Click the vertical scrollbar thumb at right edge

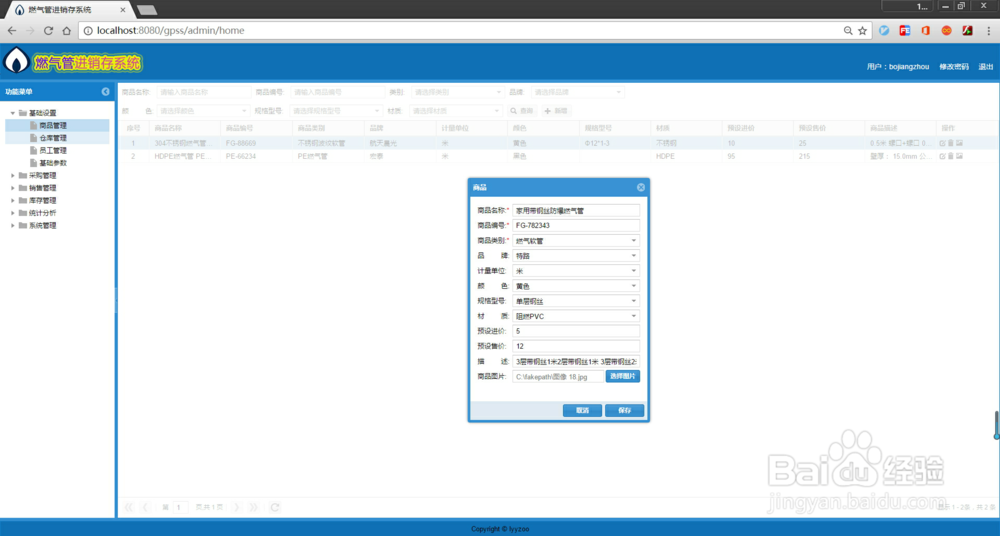(x=996, y=425)
